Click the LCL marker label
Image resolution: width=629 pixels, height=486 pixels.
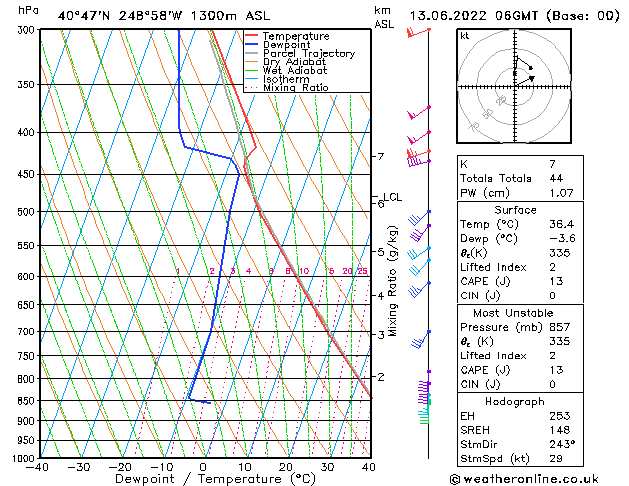pyautogui.click(x=392, y=197)
